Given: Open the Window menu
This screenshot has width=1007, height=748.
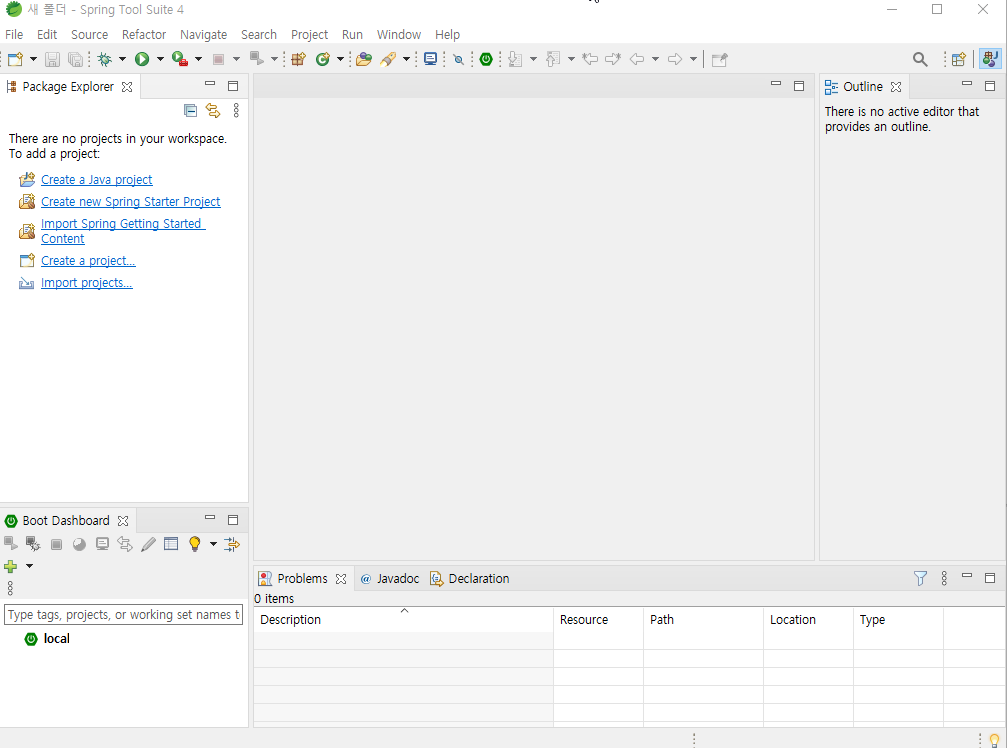Looking at the screenshot, I should pyautogui.click(x=399, y=35).
